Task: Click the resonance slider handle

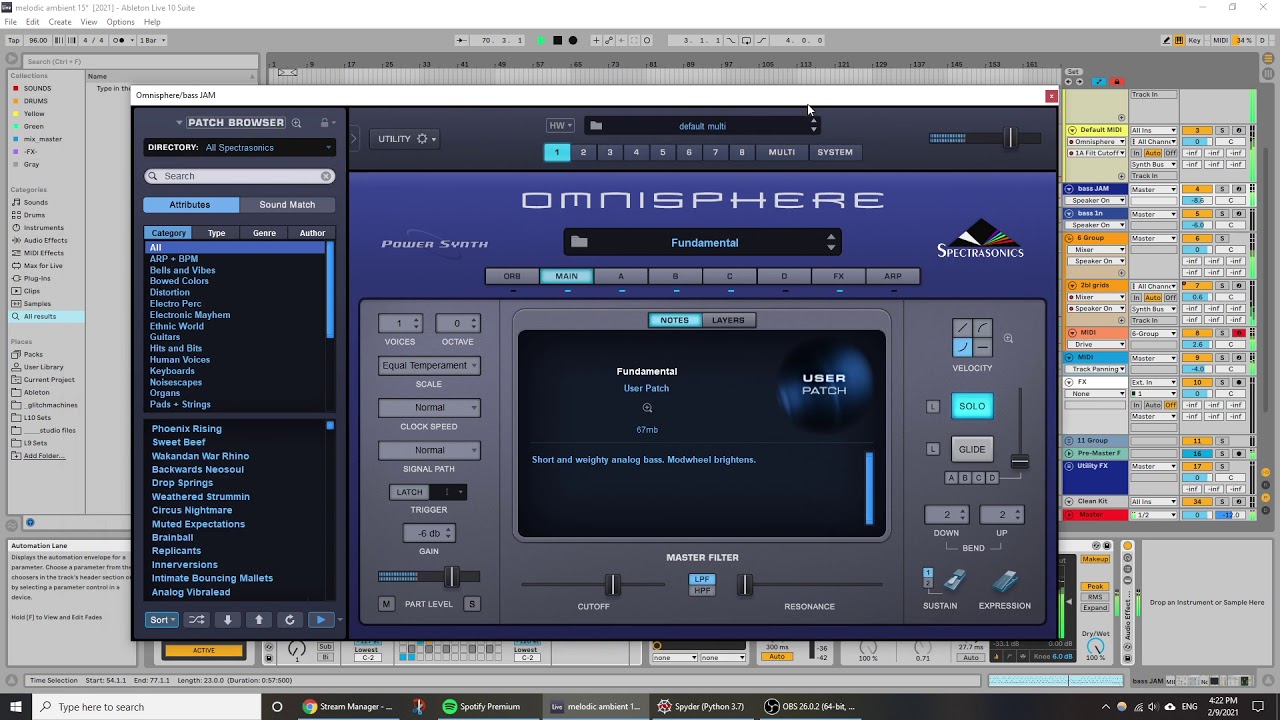Action: point(744,584)
